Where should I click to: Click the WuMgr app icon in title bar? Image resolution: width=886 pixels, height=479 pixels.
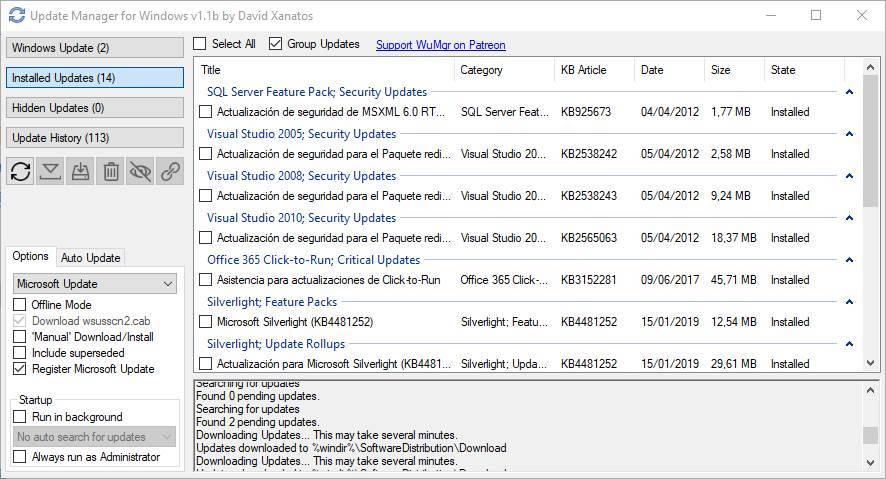(x=16, y=15)
